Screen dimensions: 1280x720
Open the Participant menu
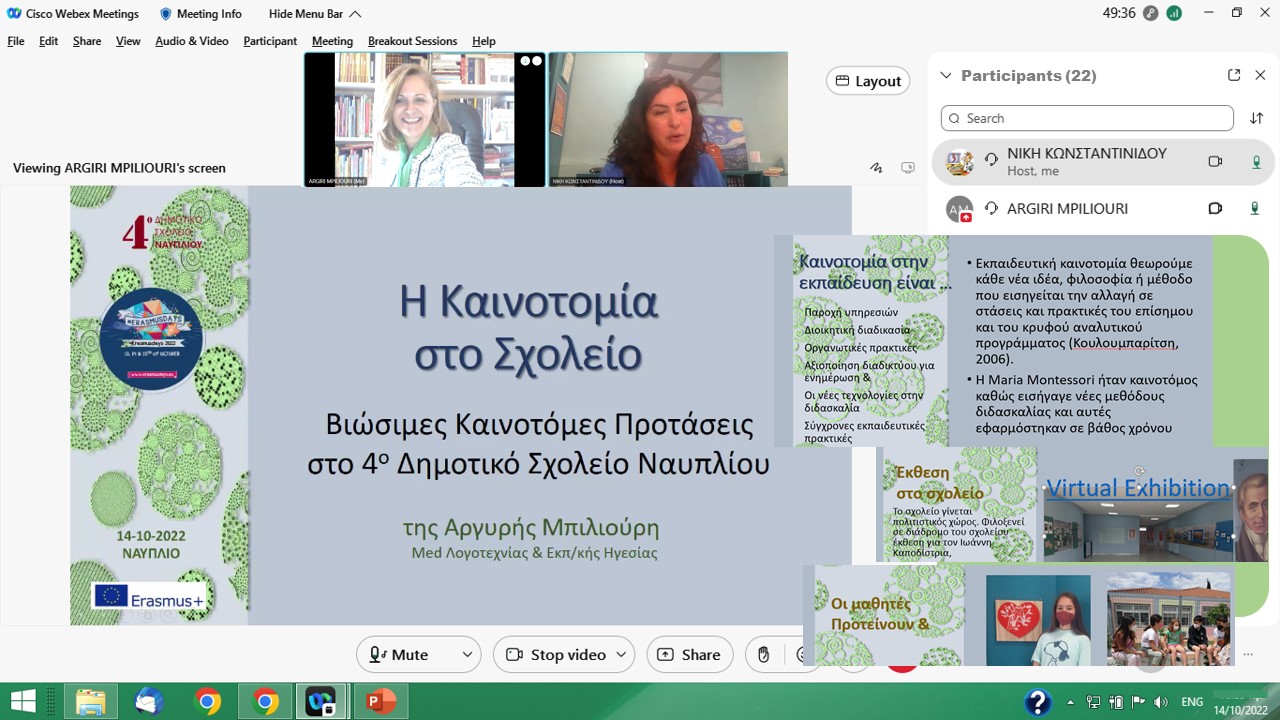pos(270,41)
